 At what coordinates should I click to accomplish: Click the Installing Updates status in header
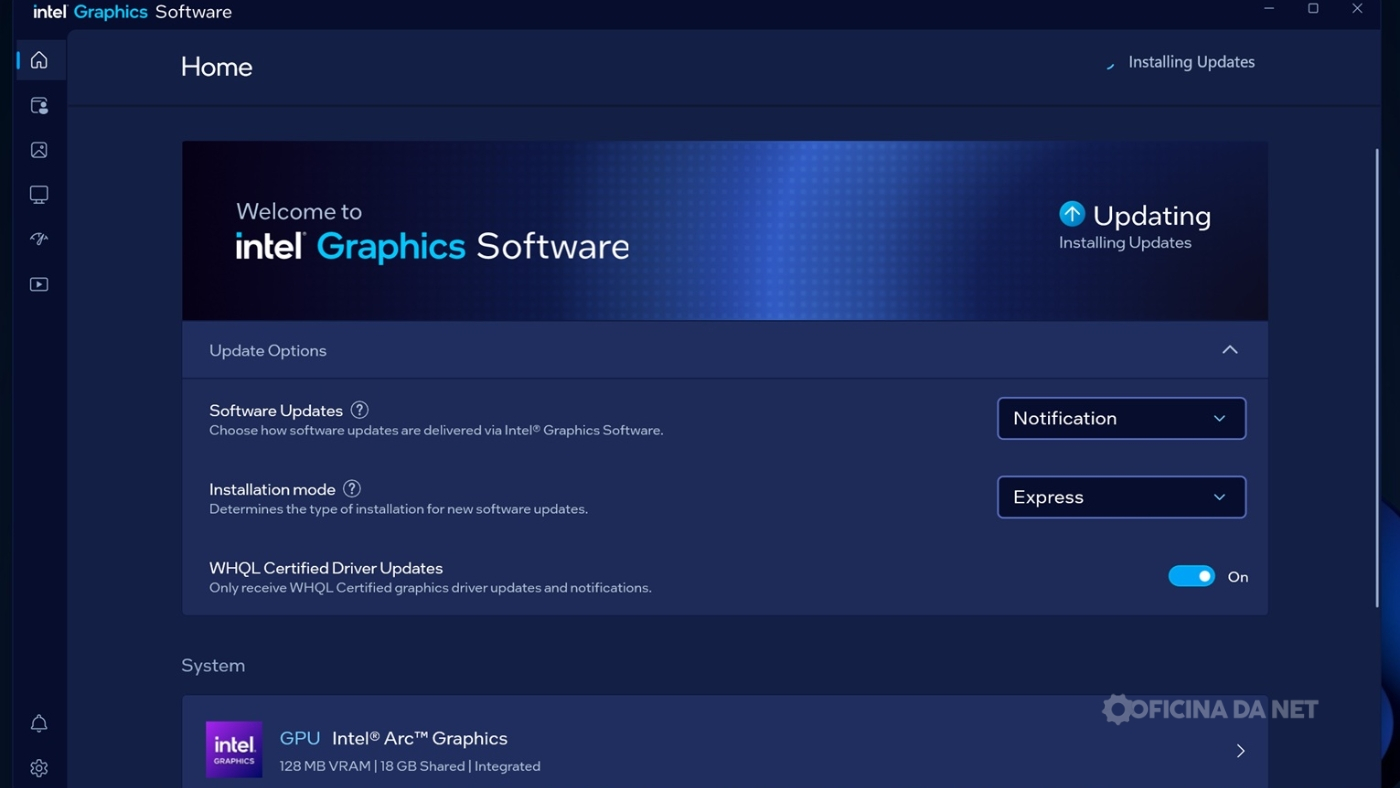[1190, 62]
